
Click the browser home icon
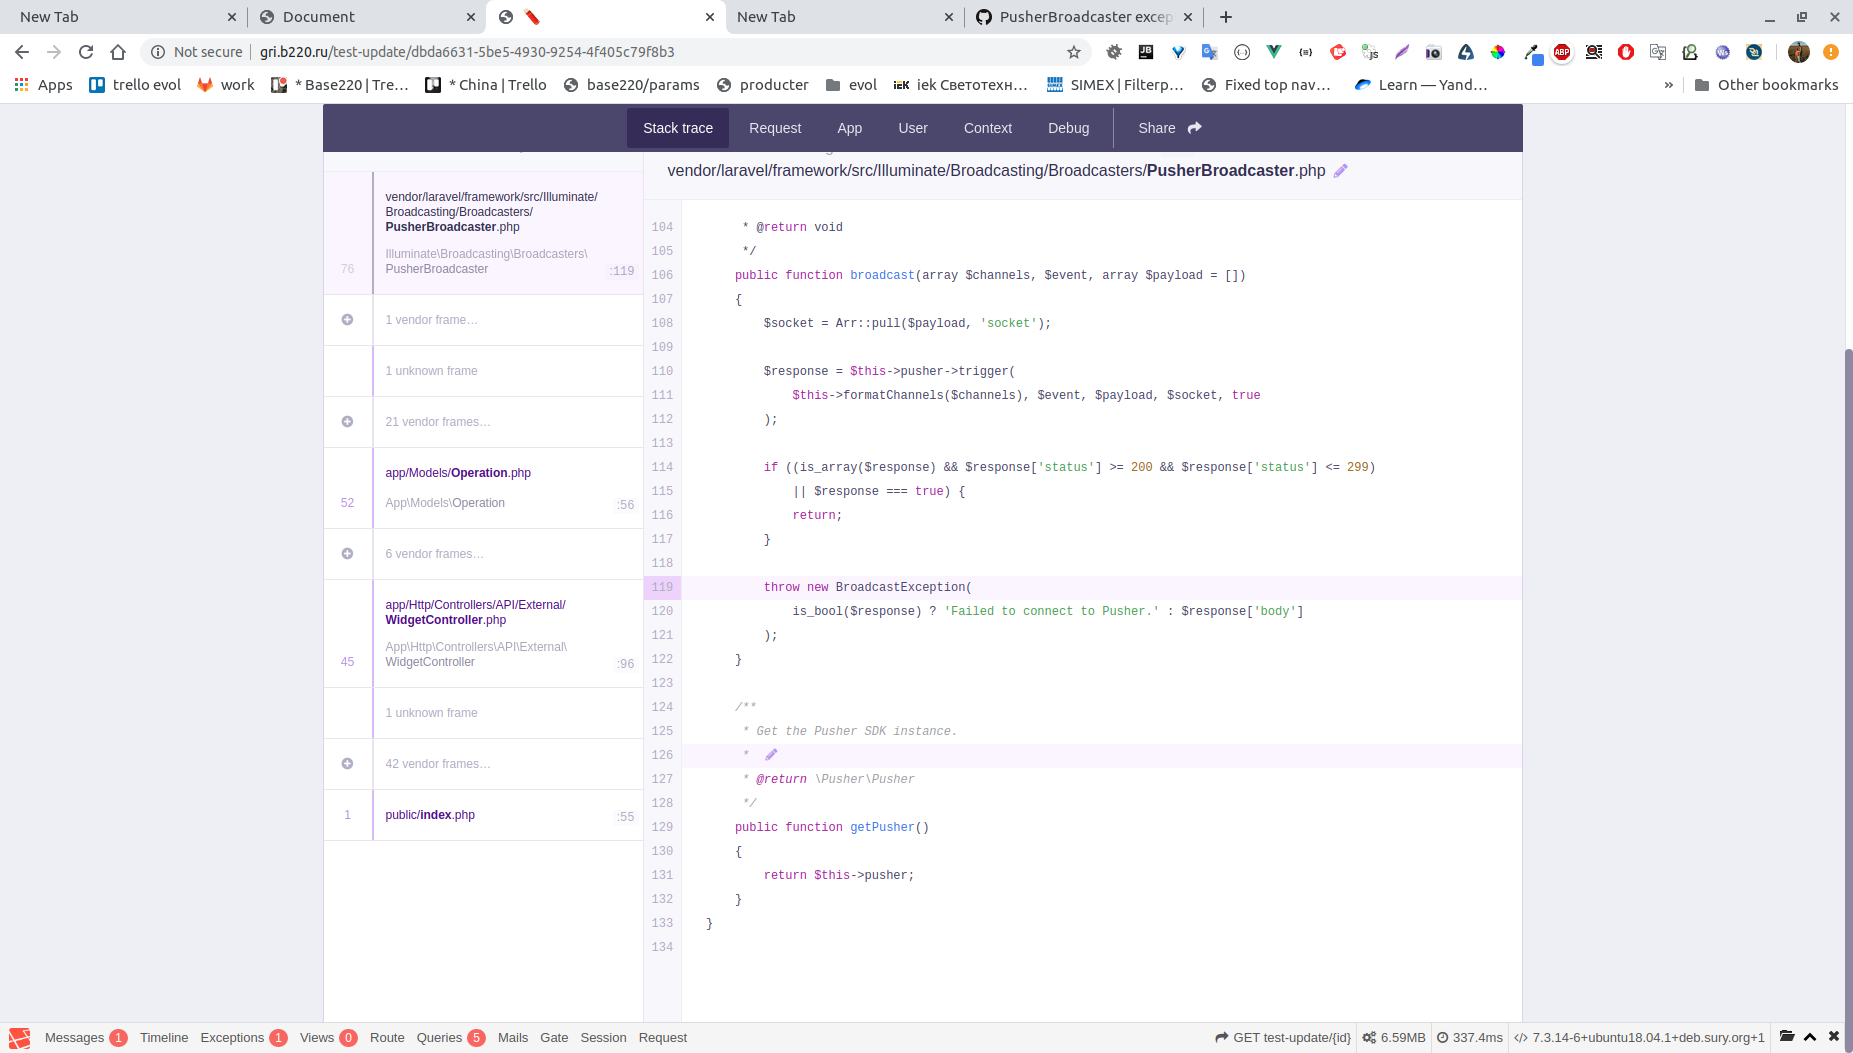tap(118, 52)
